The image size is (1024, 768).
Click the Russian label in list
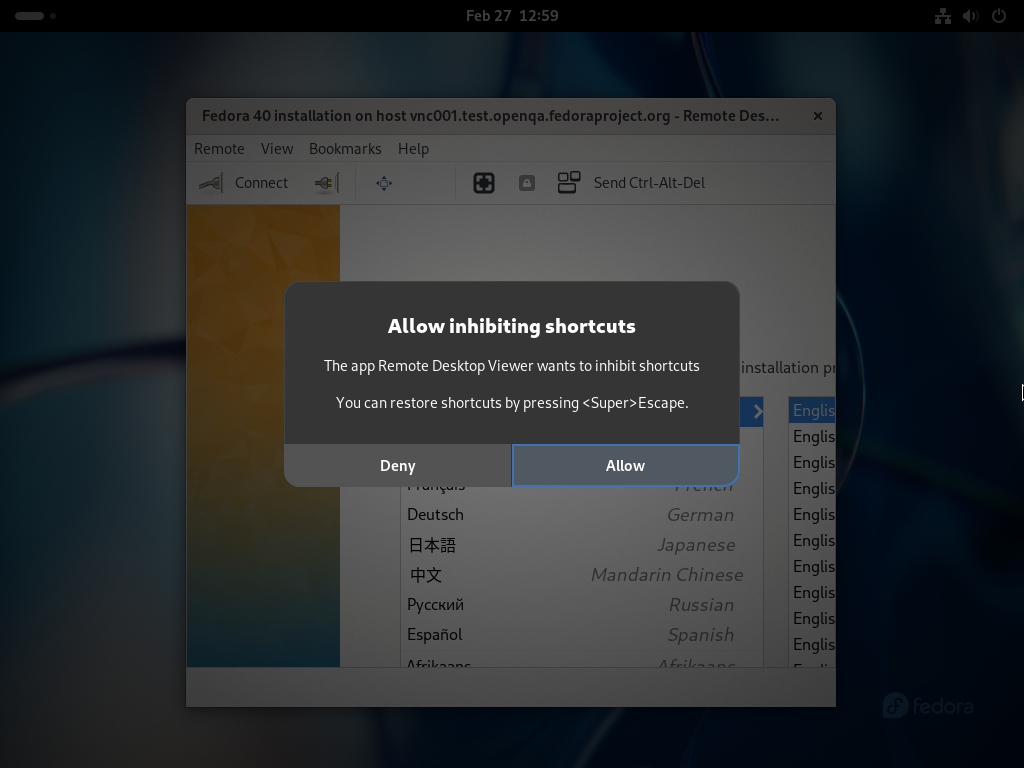[701, 605]
